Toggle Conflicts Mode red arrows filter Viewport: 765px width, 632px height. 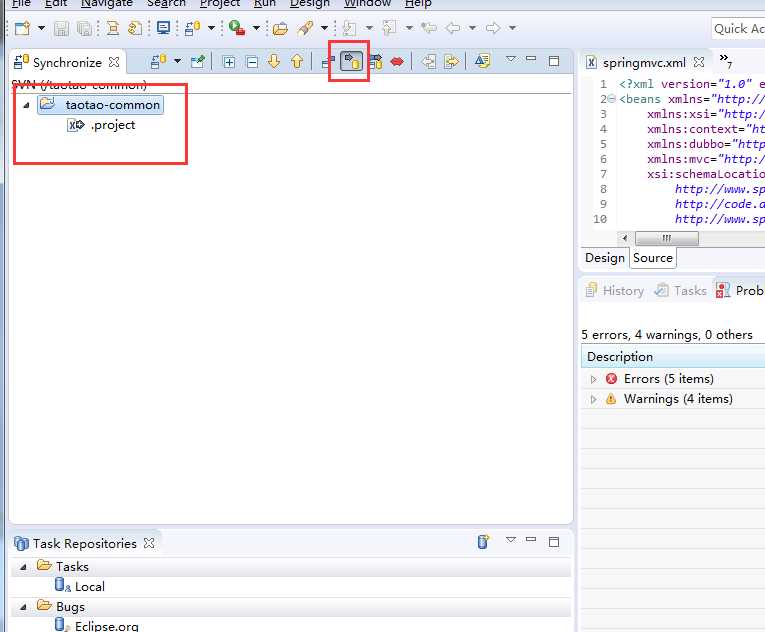click(x=397, y=61)
